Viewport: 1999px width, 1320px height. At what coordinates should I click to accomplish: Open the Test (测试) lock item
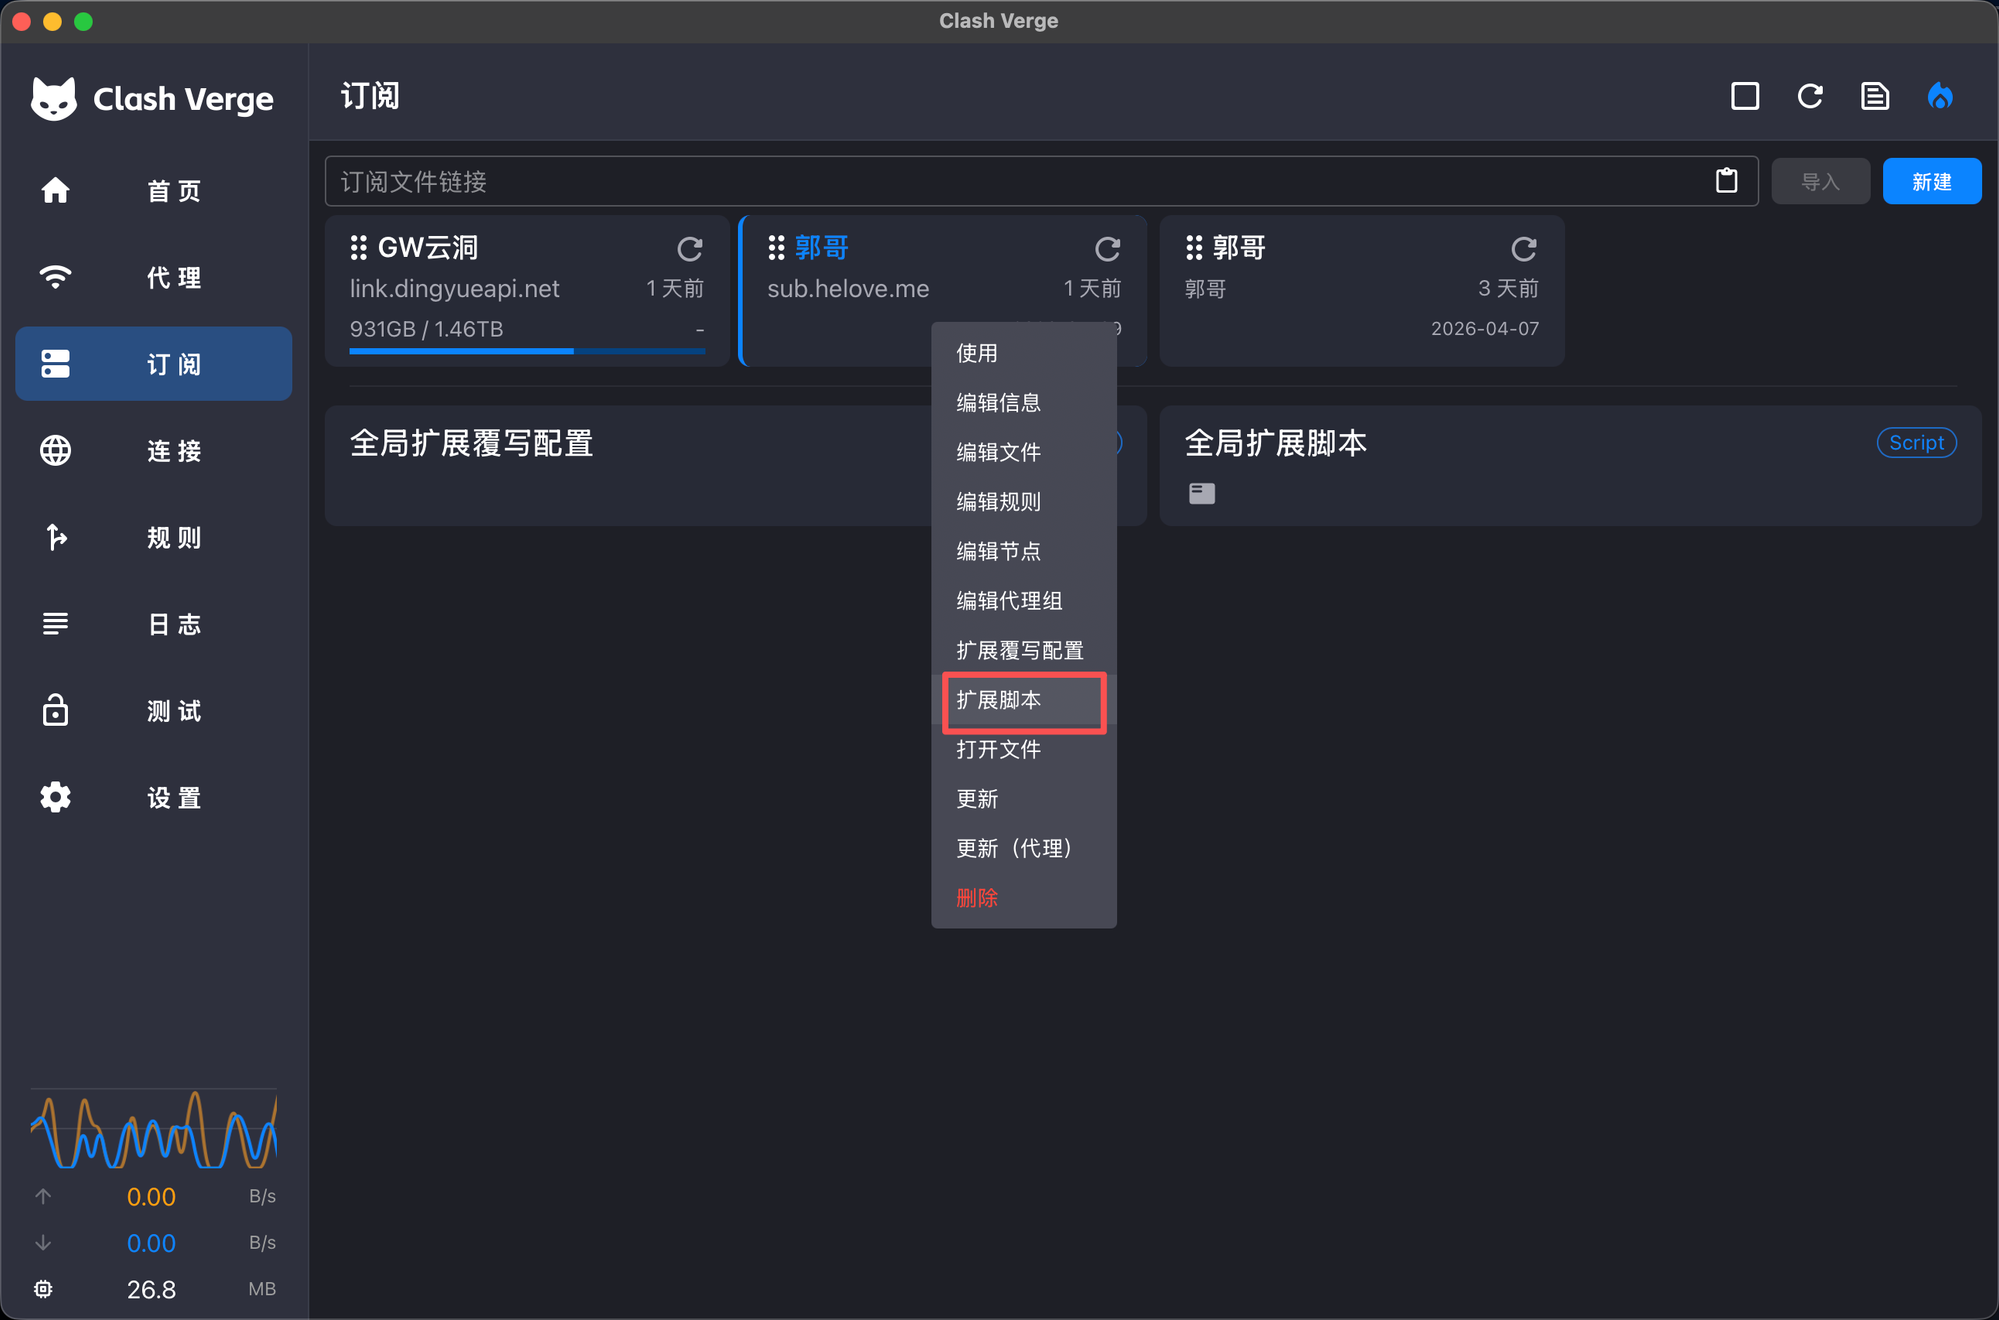[154, 711]
